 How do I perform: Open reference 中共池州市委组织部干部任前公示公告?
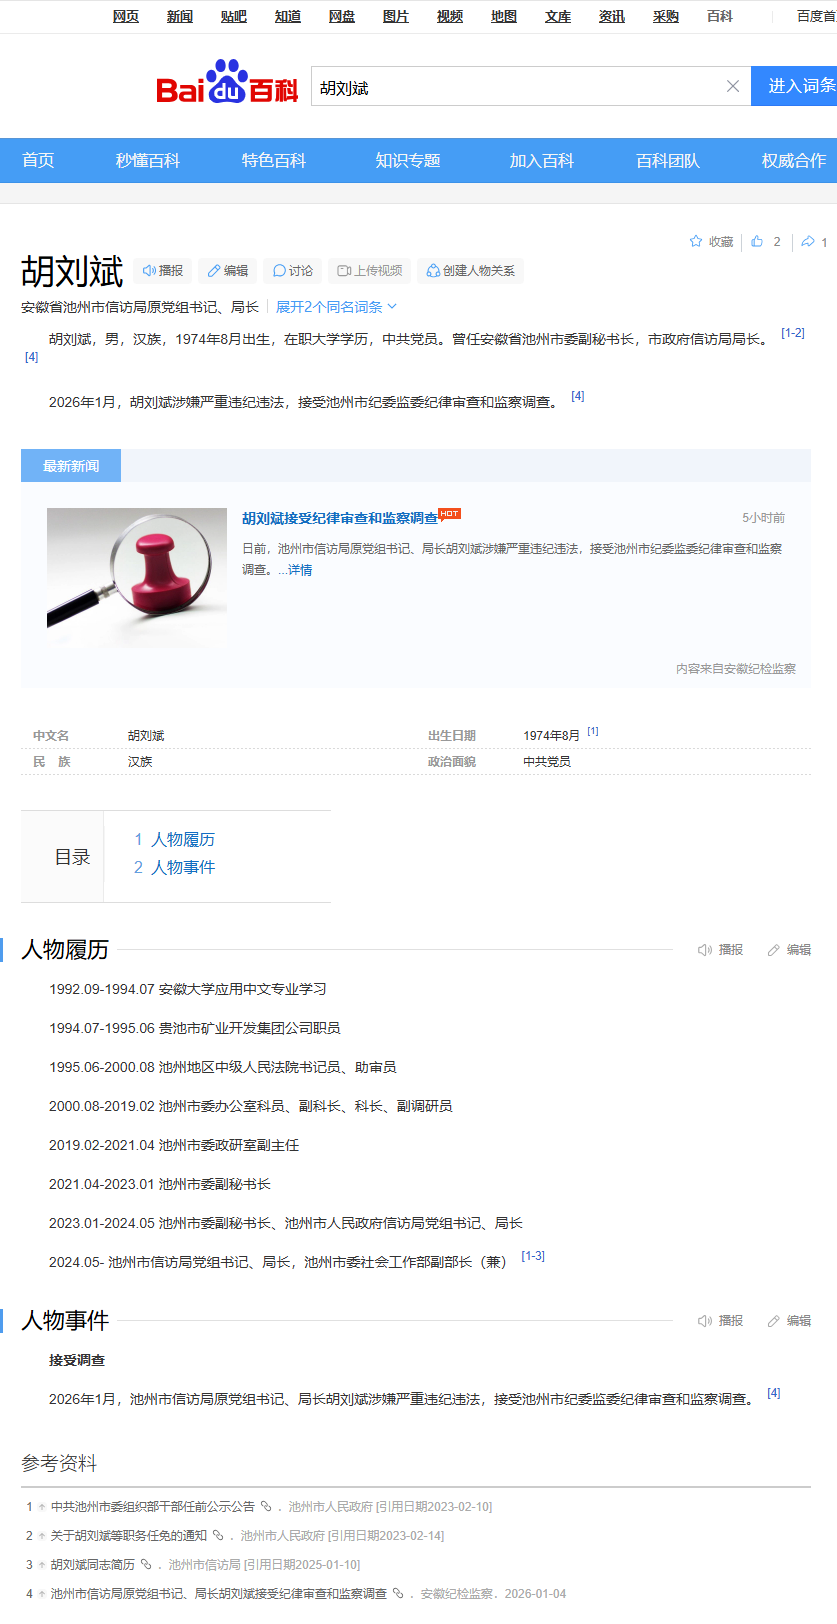153,1507
